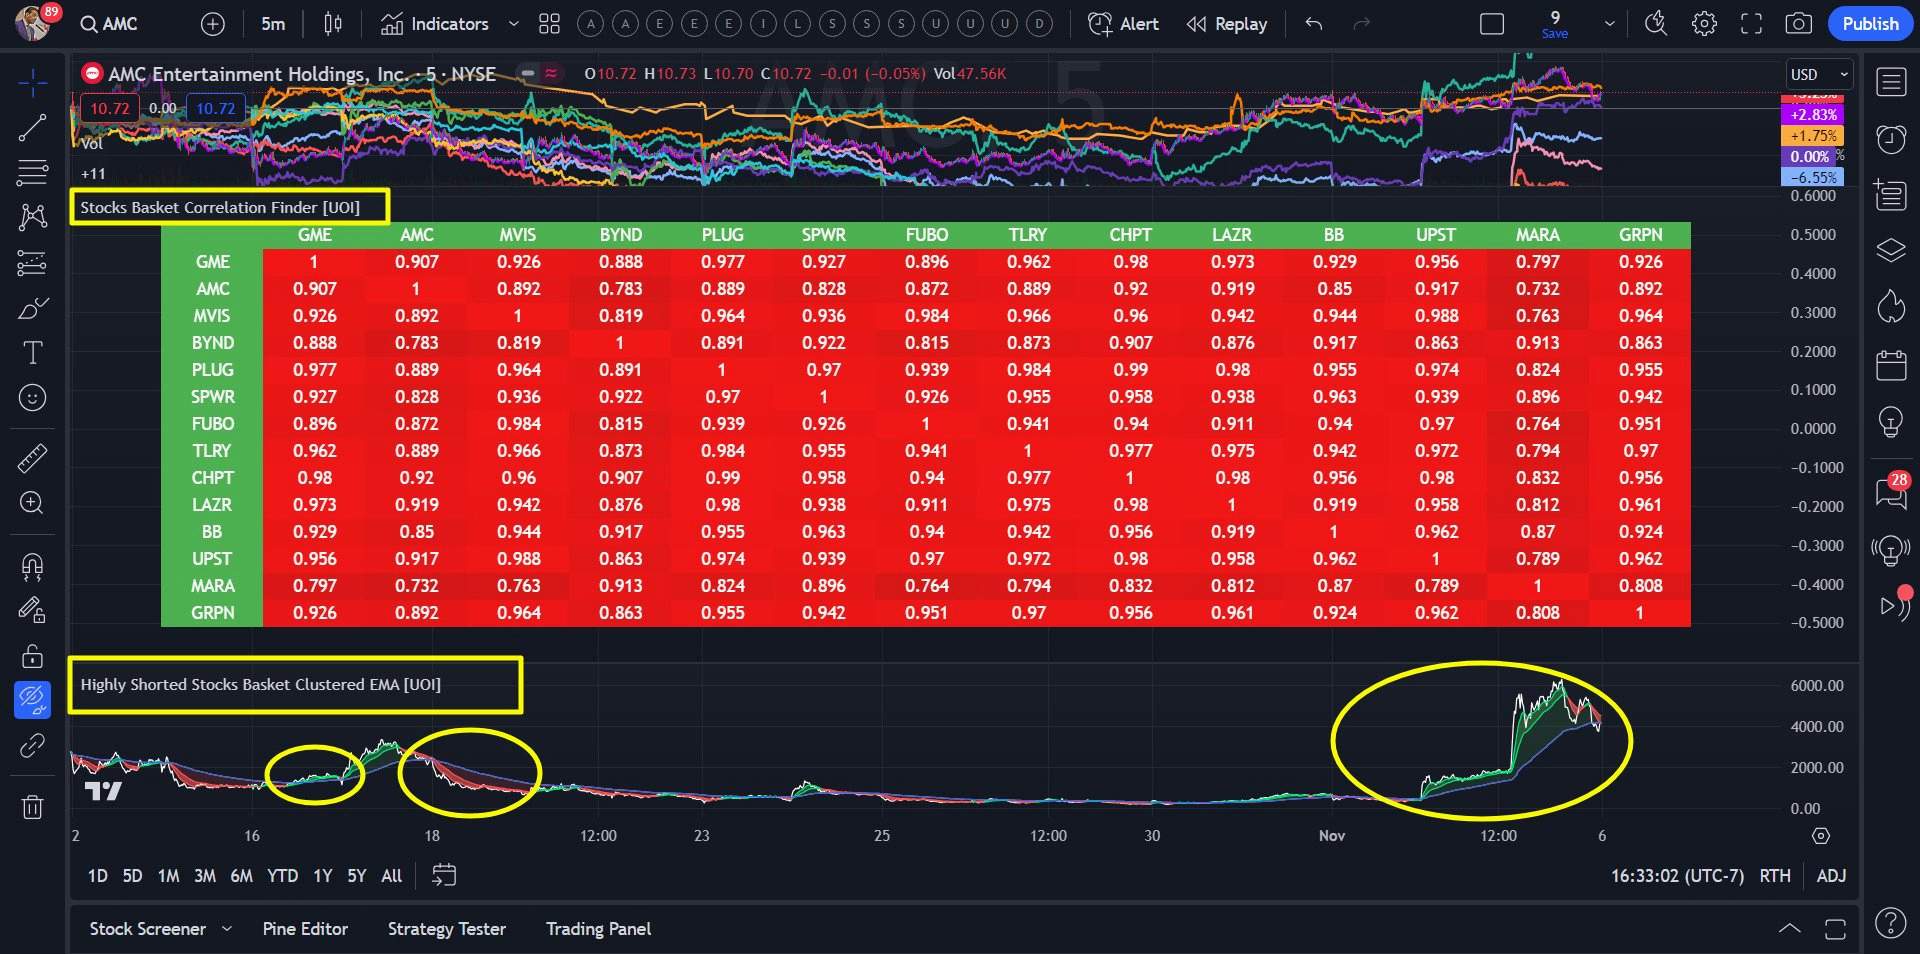Open the help center question mark
The height and width of the screenshot is (954, 1920).
[x=1890, y=922]
